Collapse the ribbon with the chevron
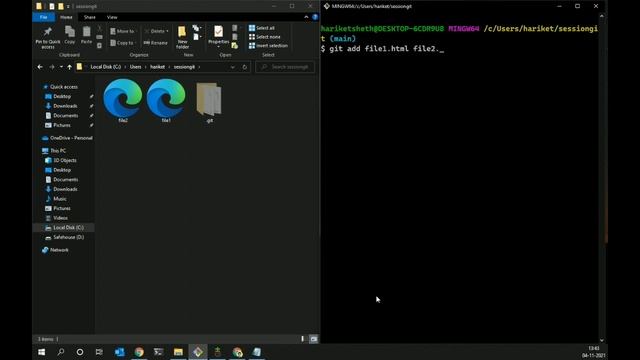Image resolution: width=640 pixels, height=360 pixels. (306, 17)
